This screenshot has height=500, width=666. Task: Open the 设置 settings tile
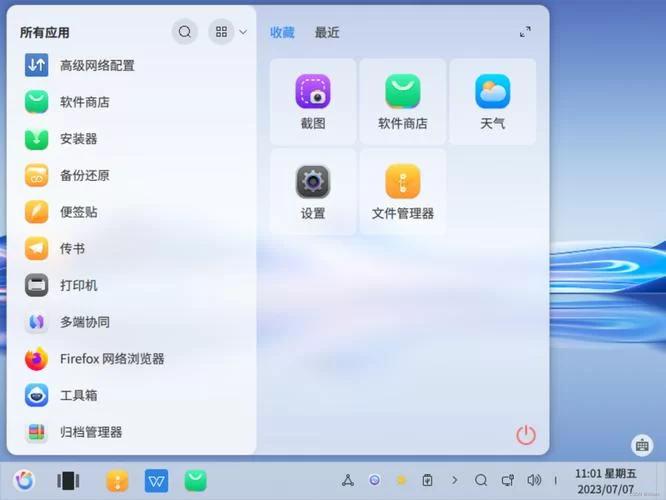point(313,192)
